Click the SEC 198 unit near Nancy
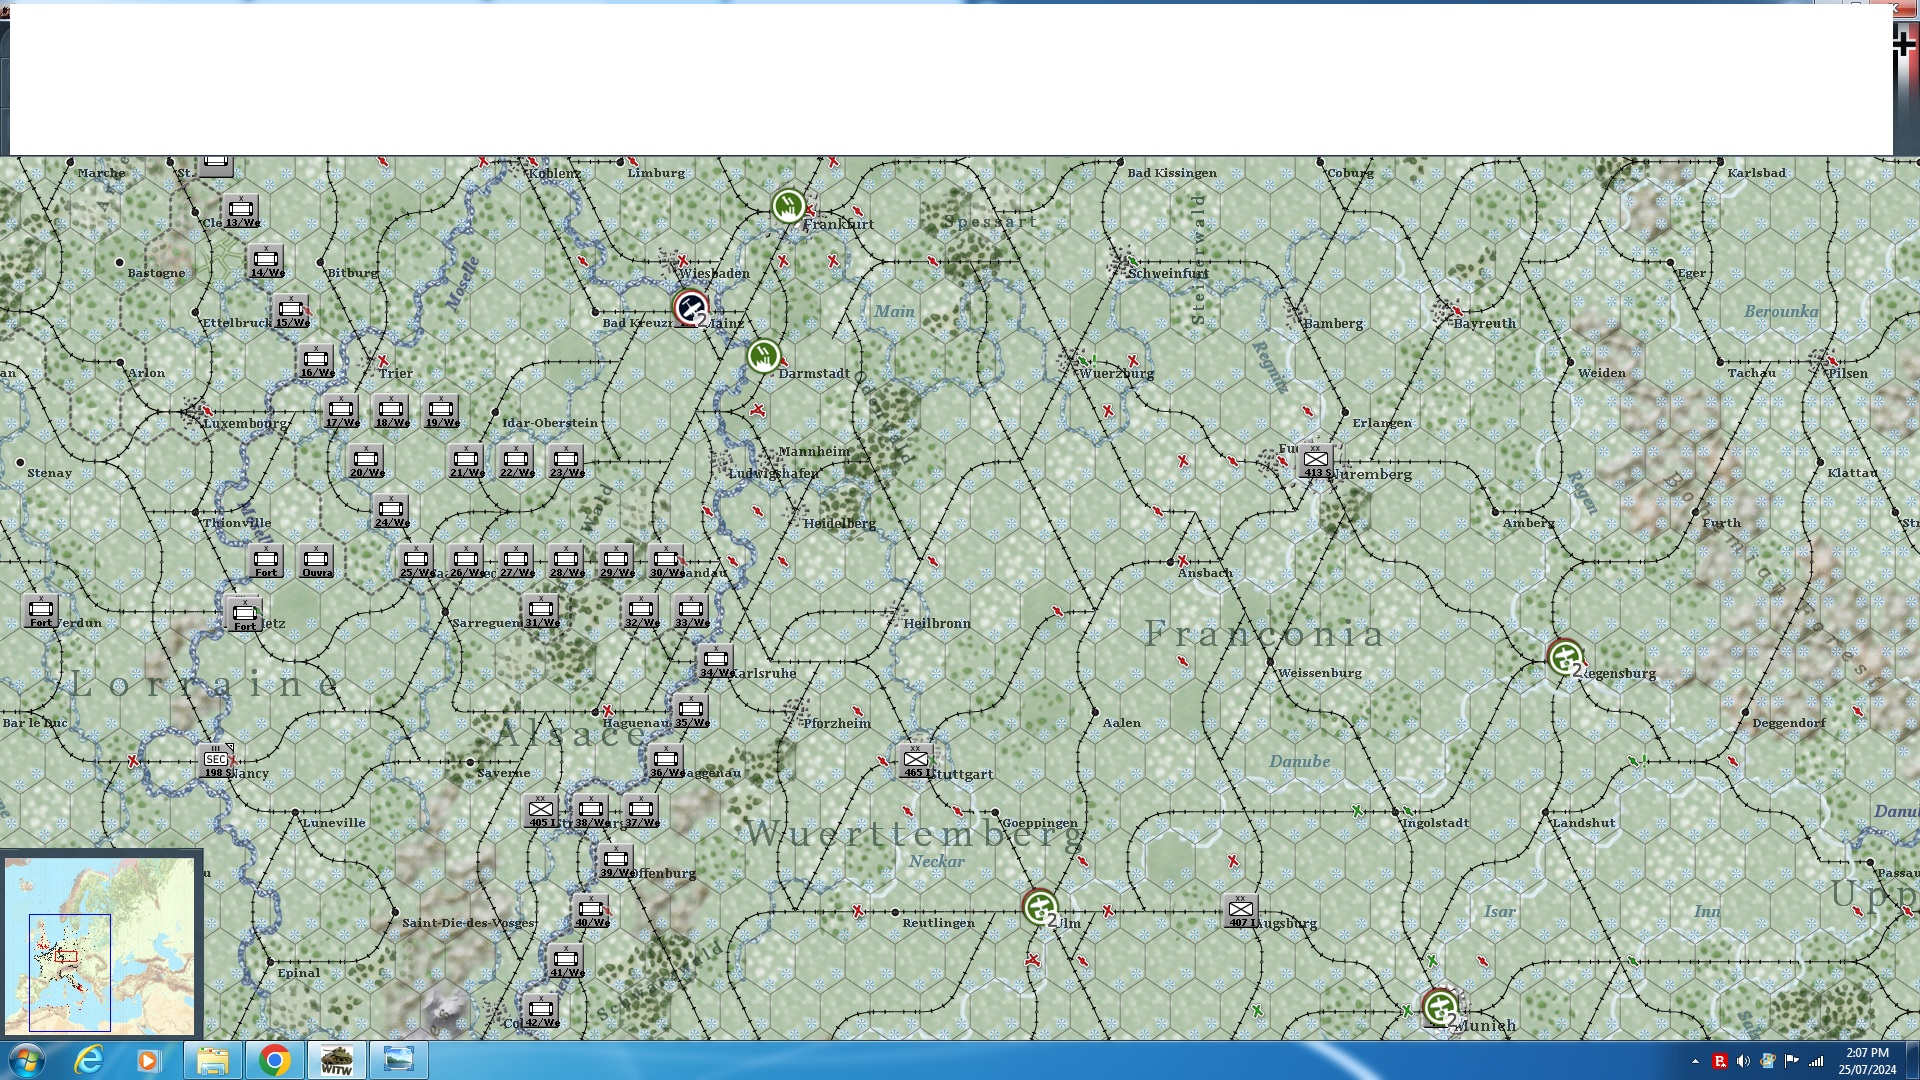The image size is (1920, 1080). 216,761
